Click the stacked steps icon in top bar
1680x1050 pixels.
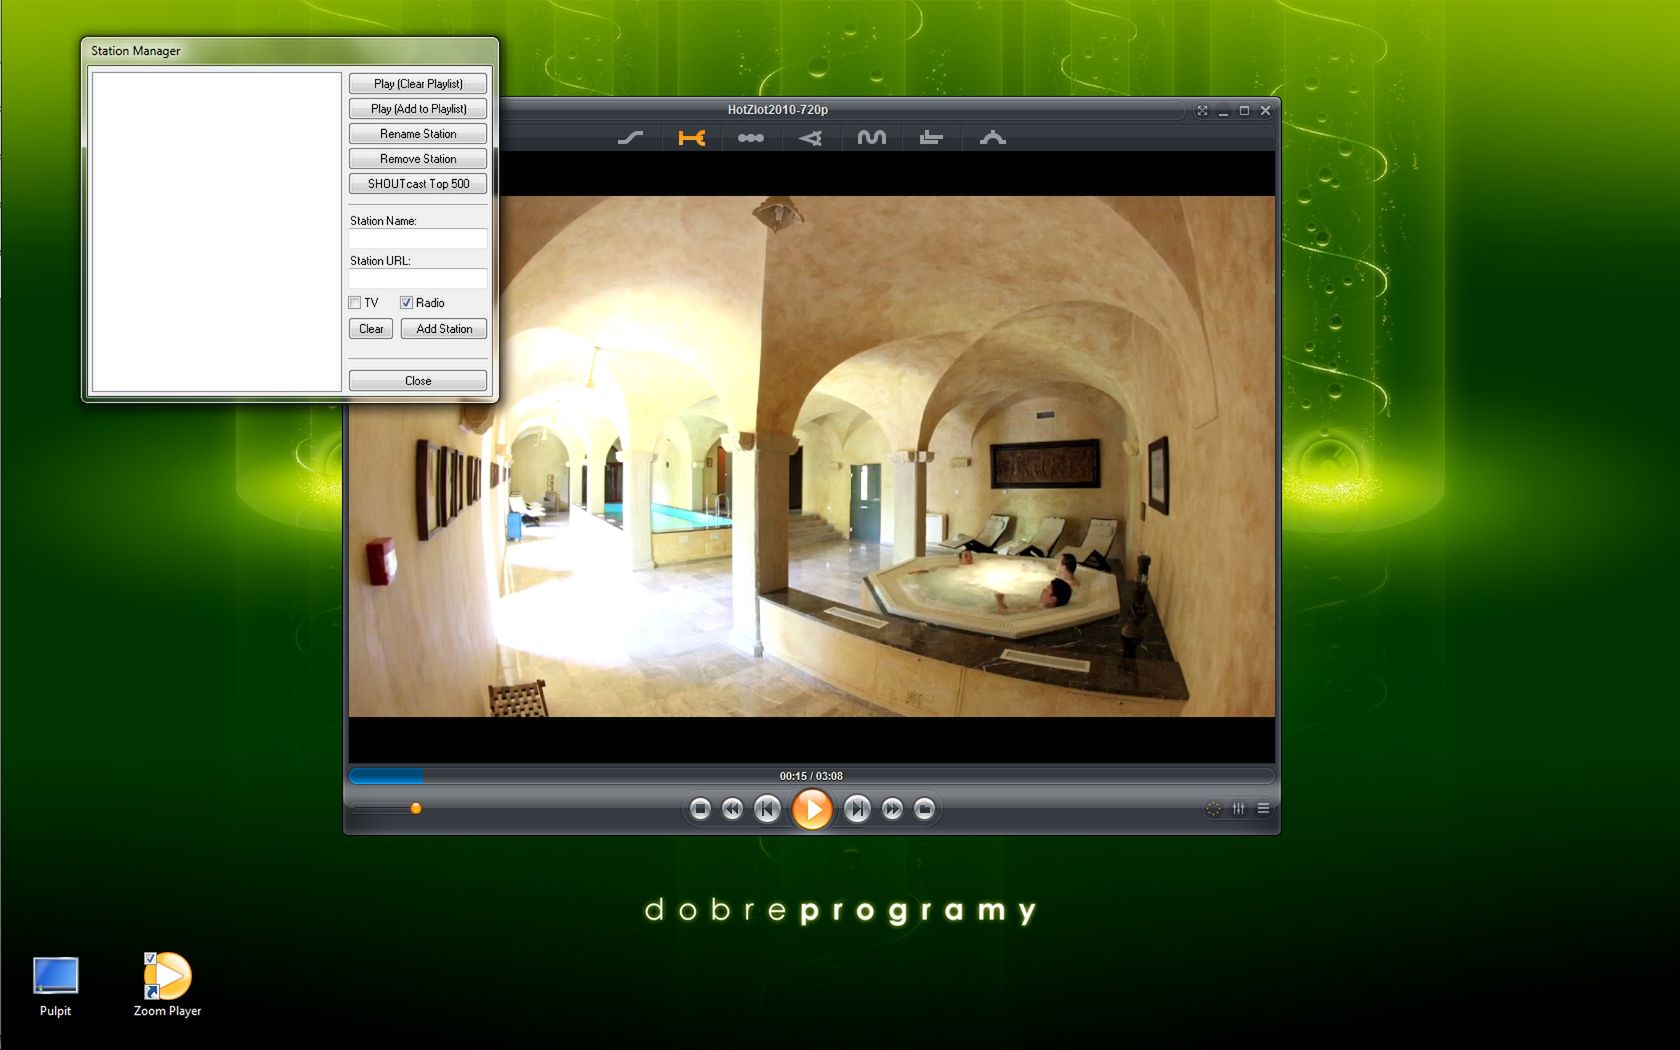931,138
